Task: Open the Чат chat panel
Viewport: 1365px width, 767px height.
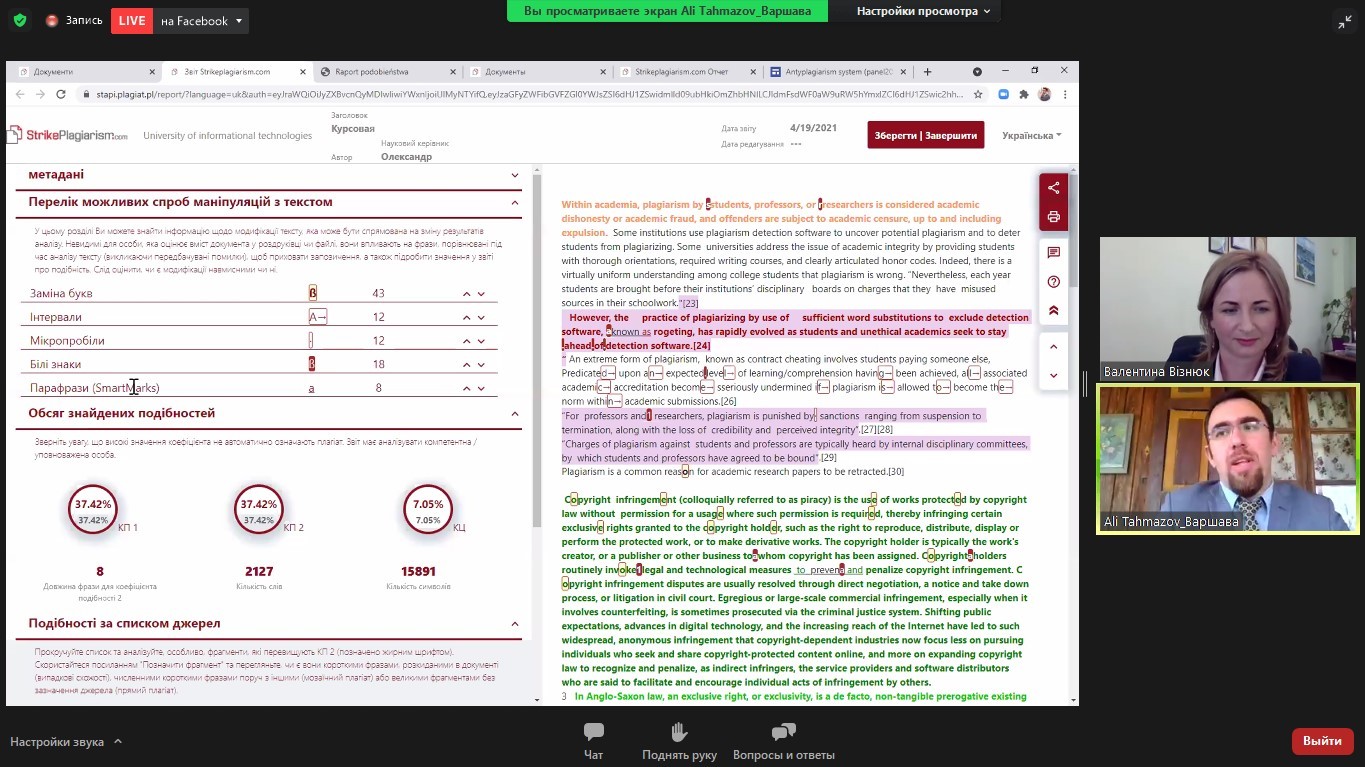Action: [594, 742]
